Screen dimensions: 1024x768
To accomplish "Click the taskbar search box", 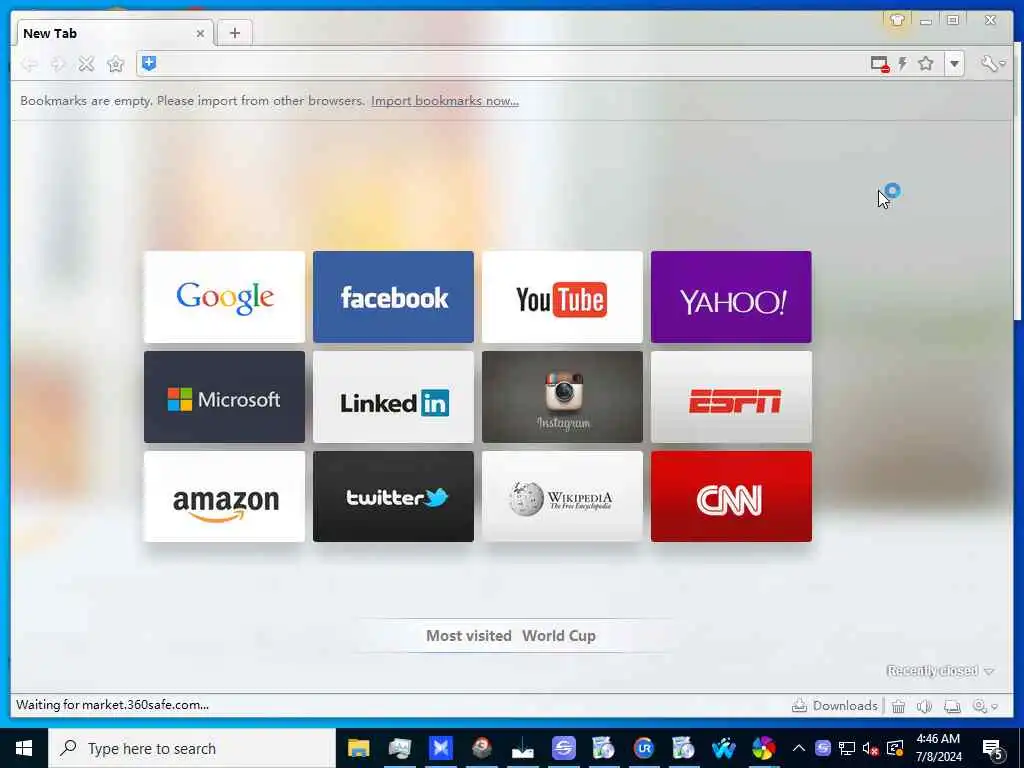I will click(192, 748).
